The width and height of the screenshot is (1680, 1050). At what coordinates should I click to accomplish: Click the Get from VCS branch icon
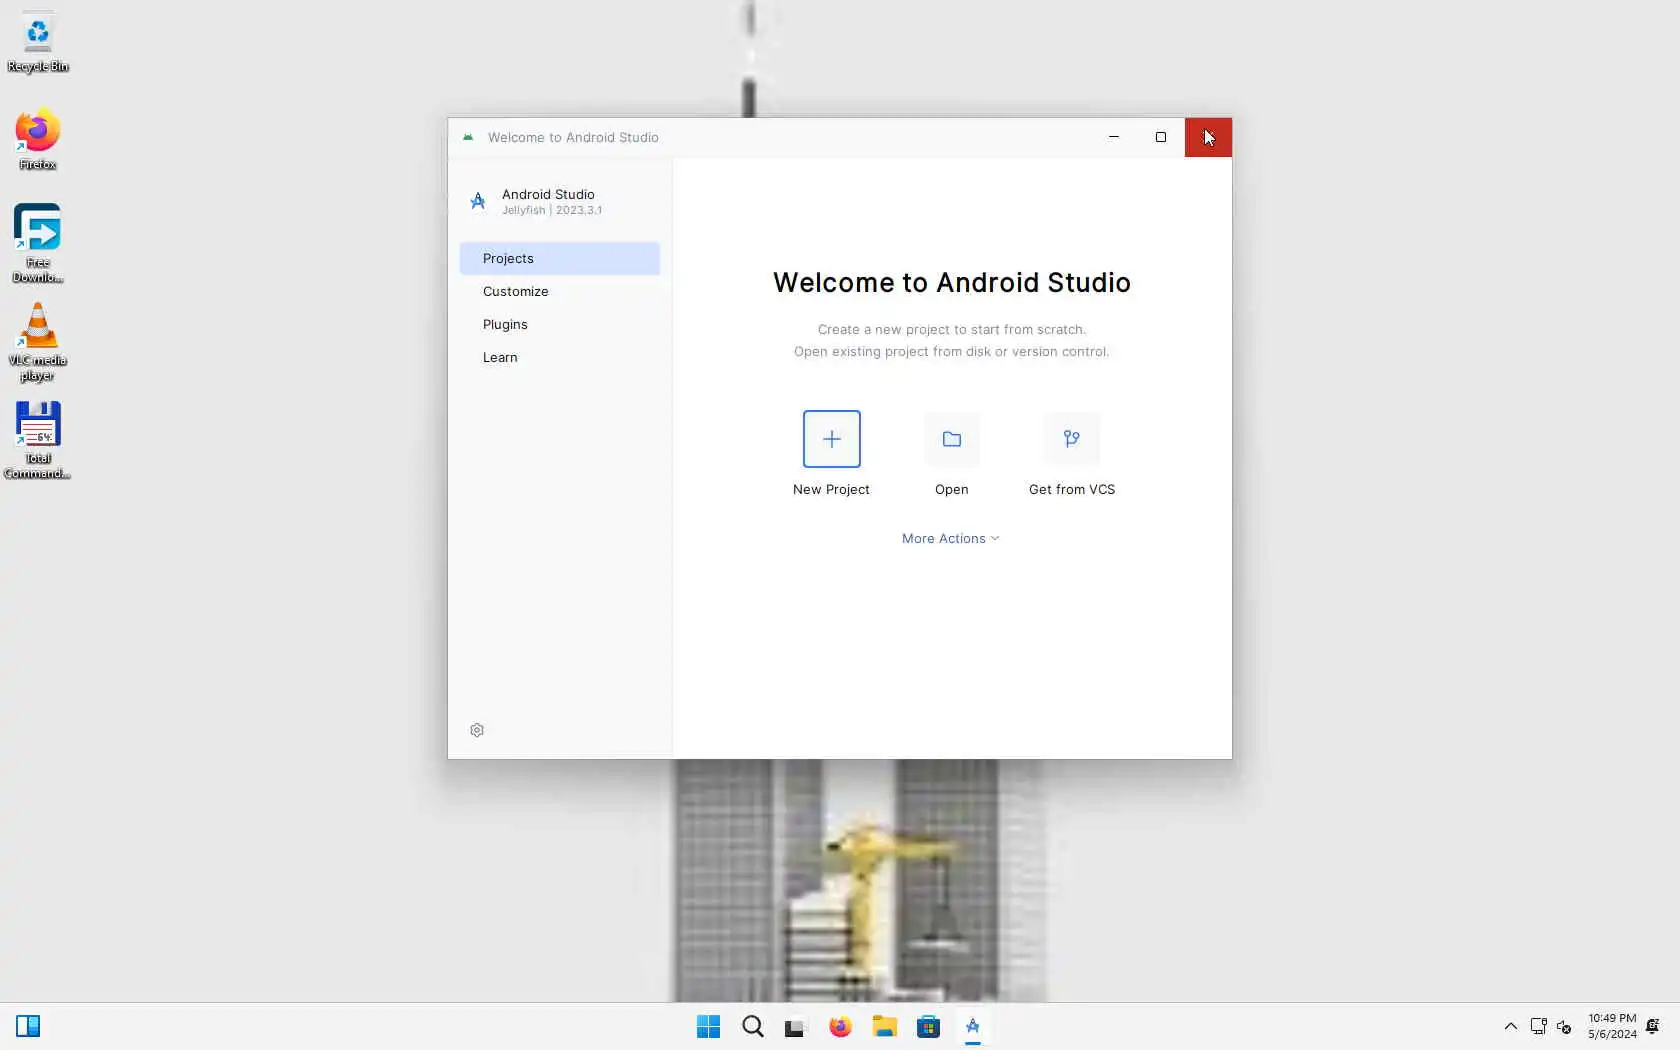click(x=1071, y=439)
